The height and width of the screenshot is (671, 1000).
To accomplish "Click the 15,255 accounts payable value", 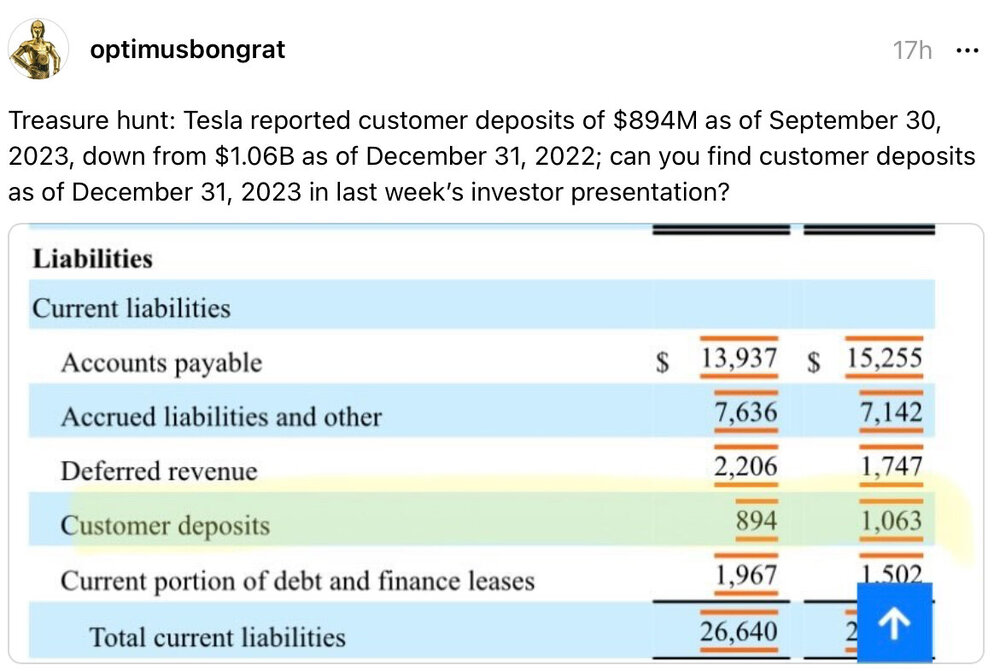I will tap(884, 359).
